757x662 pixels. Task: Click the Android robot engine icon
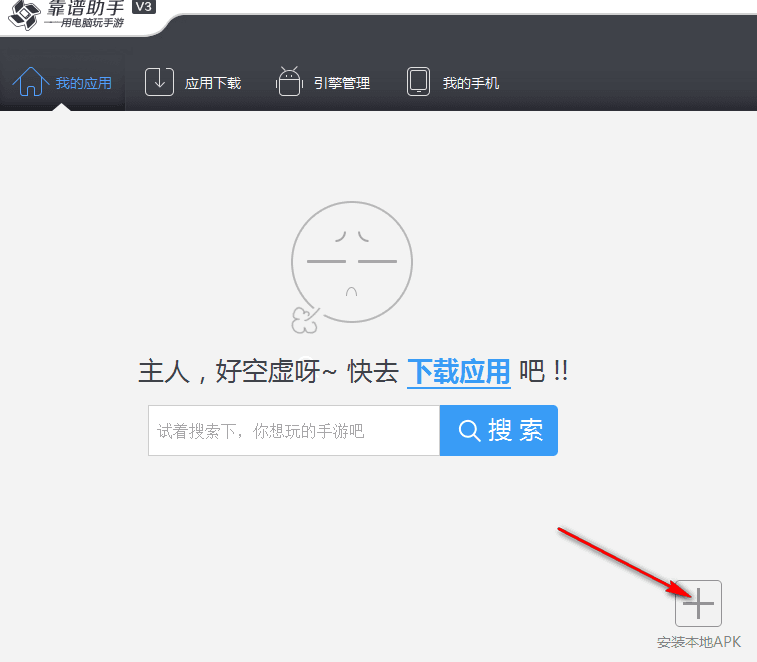point(289,82)
